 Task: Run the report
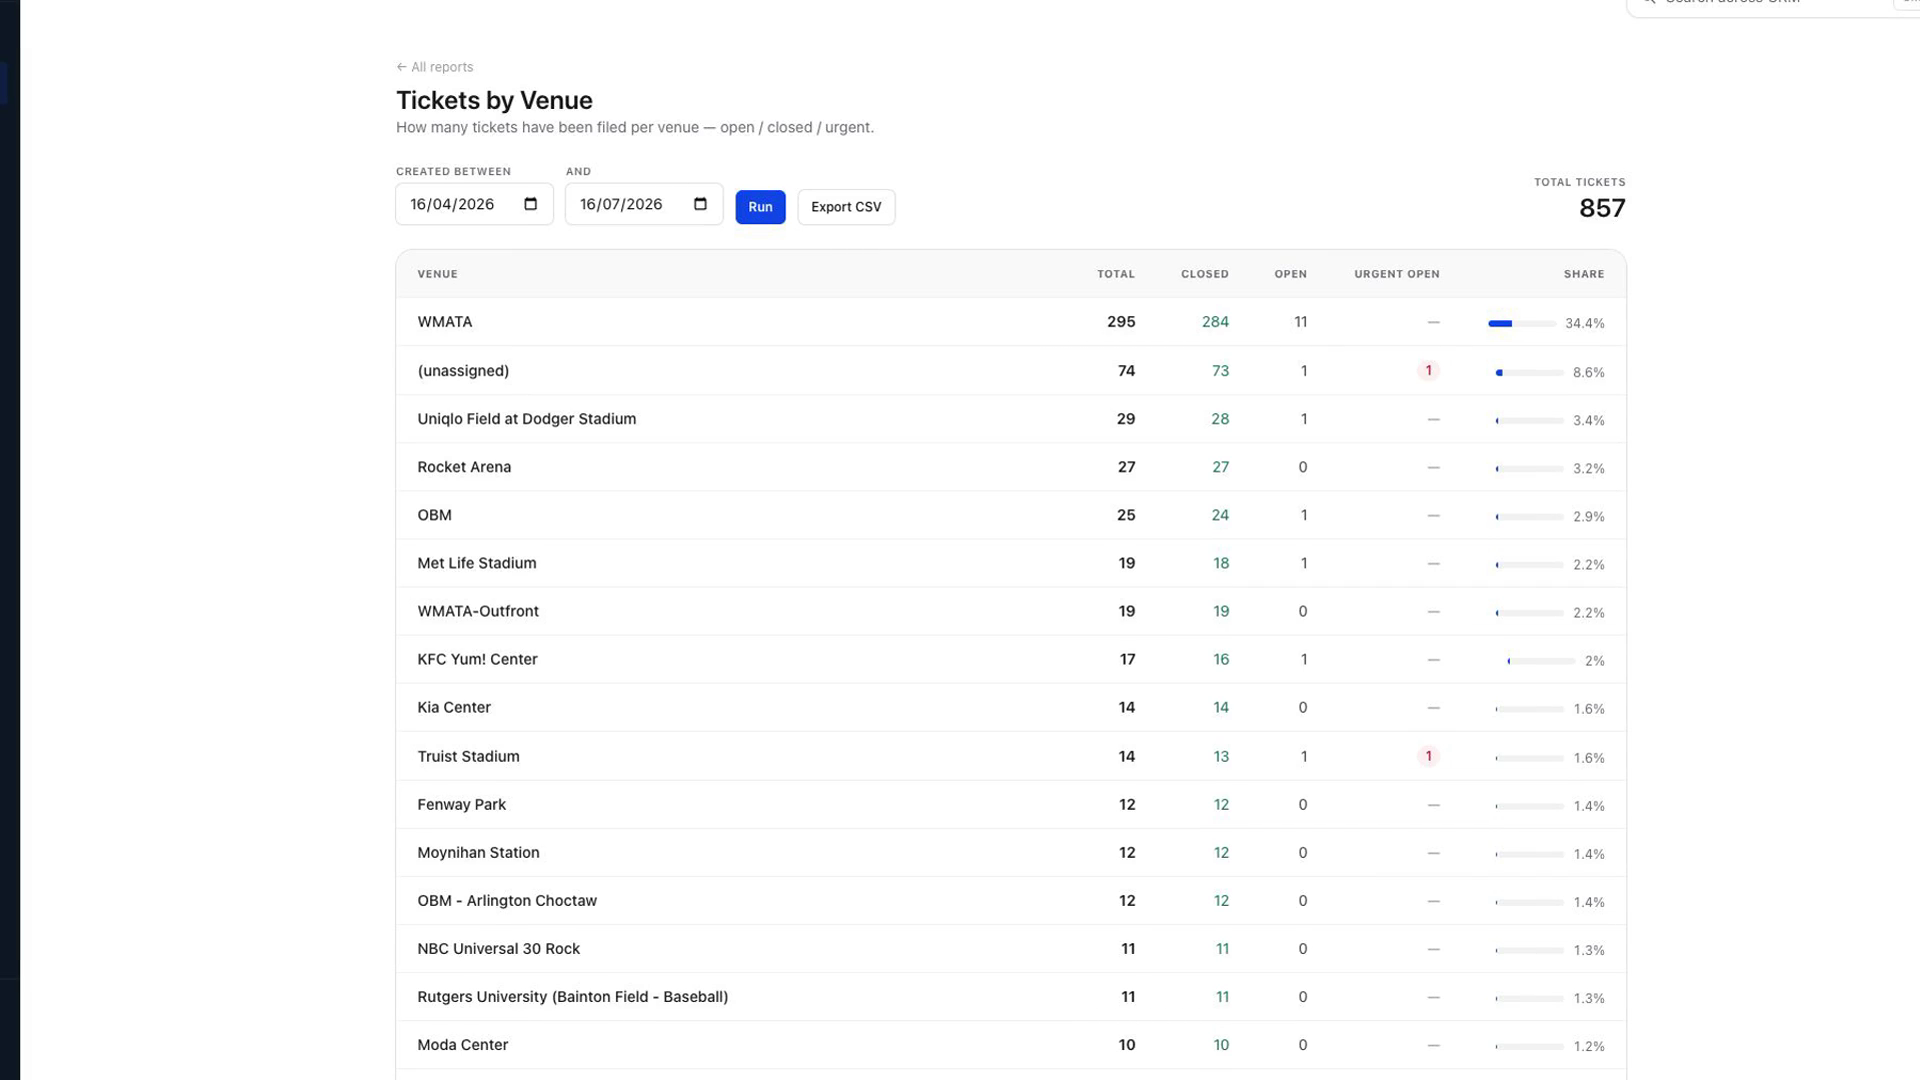coord(760,207)
